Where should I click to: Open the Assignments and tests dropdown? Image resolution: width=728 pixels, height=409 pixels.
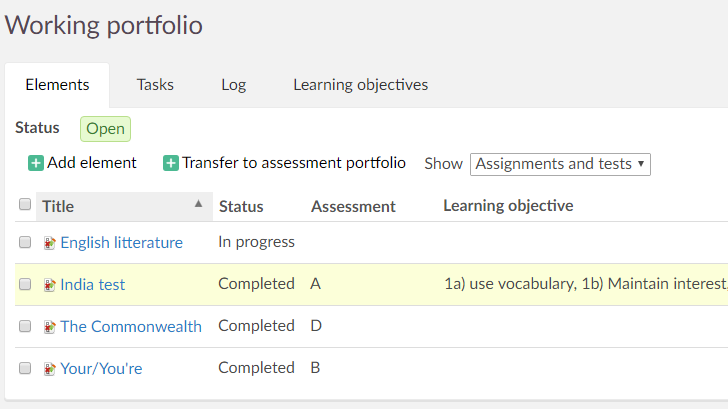560,164
